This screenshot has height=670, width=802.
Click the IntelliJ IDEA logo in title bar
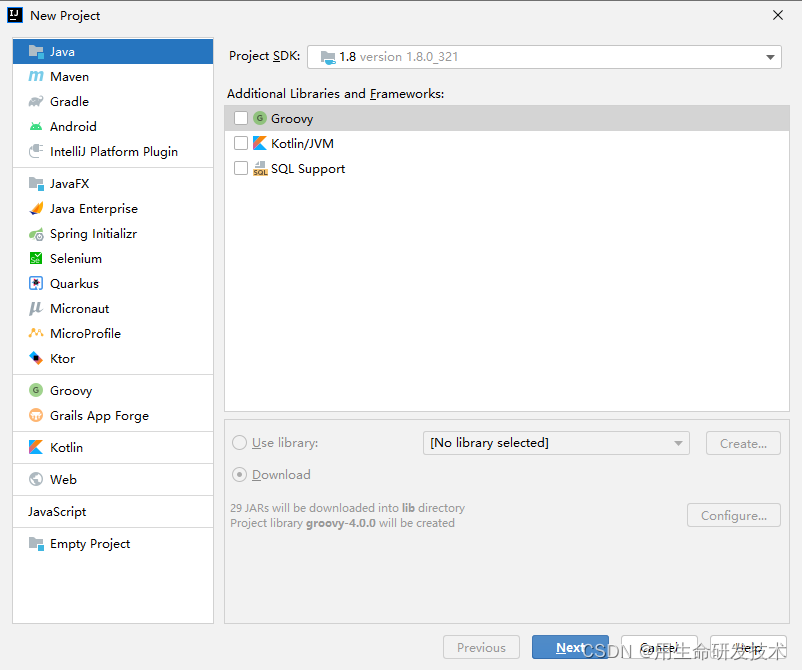tap(15, 15)
